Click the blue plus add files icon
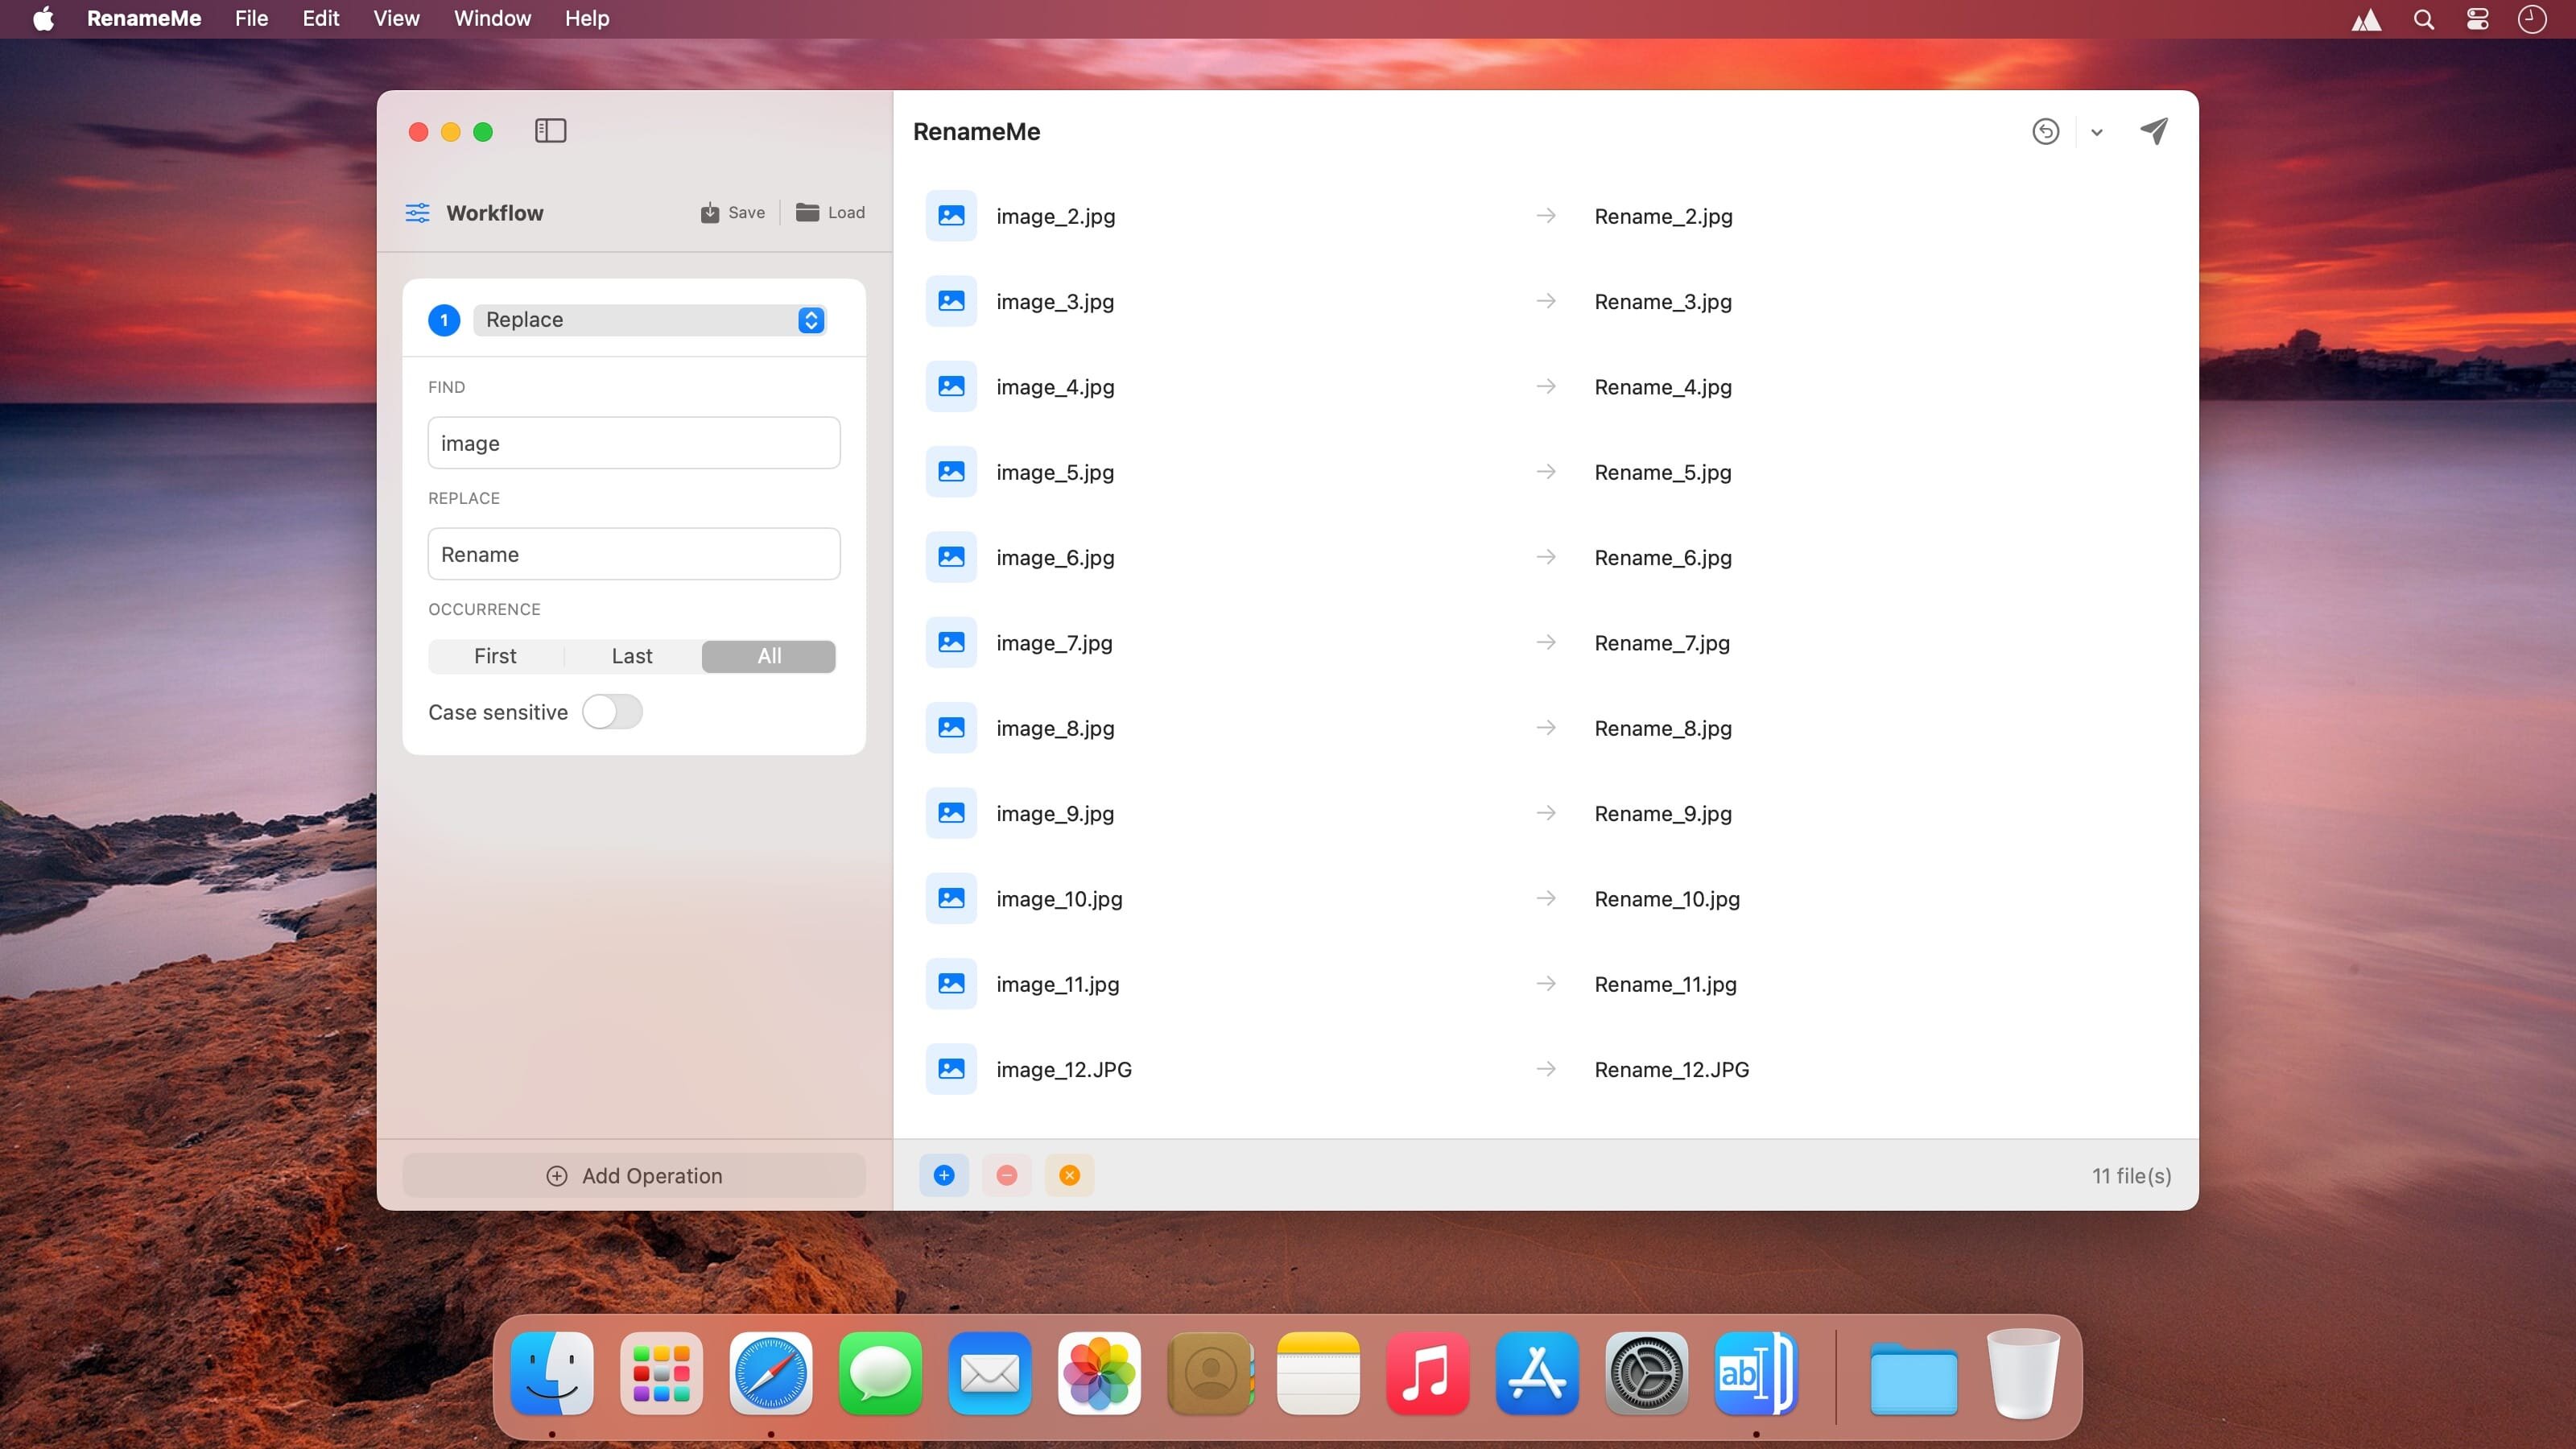Screen dimensions: 2576x1449 click(943, 1175)
